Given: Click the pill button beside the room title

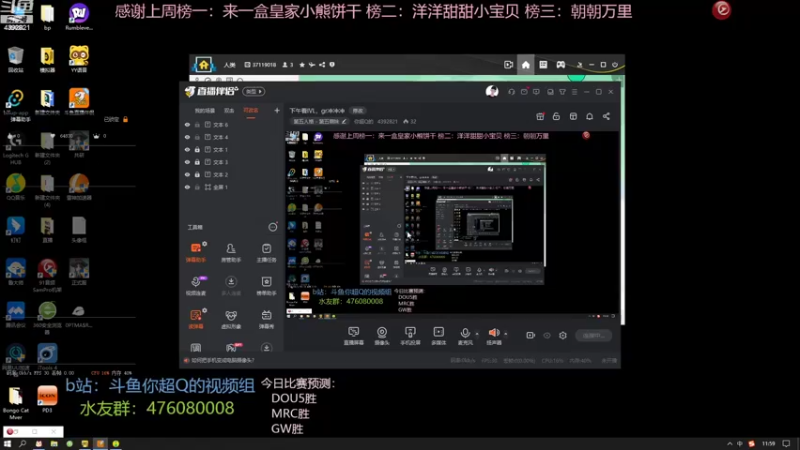Looking at the screenshot, I should click(x=358, y=111).
